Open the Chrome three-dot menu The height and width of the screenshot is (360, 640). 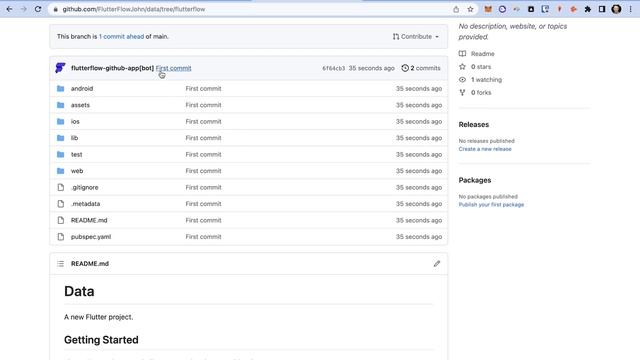click(631, 9)
